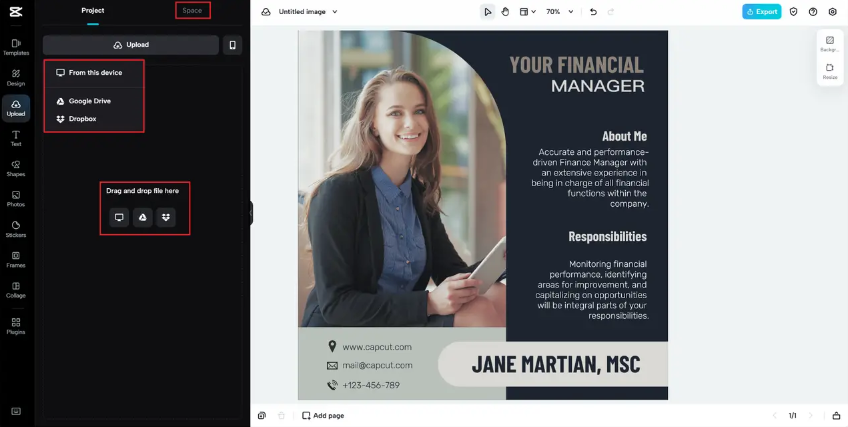Viewport: 848px width, 427px height.
Task: Select the About Me heading on canvas
Action: [625, 136]
